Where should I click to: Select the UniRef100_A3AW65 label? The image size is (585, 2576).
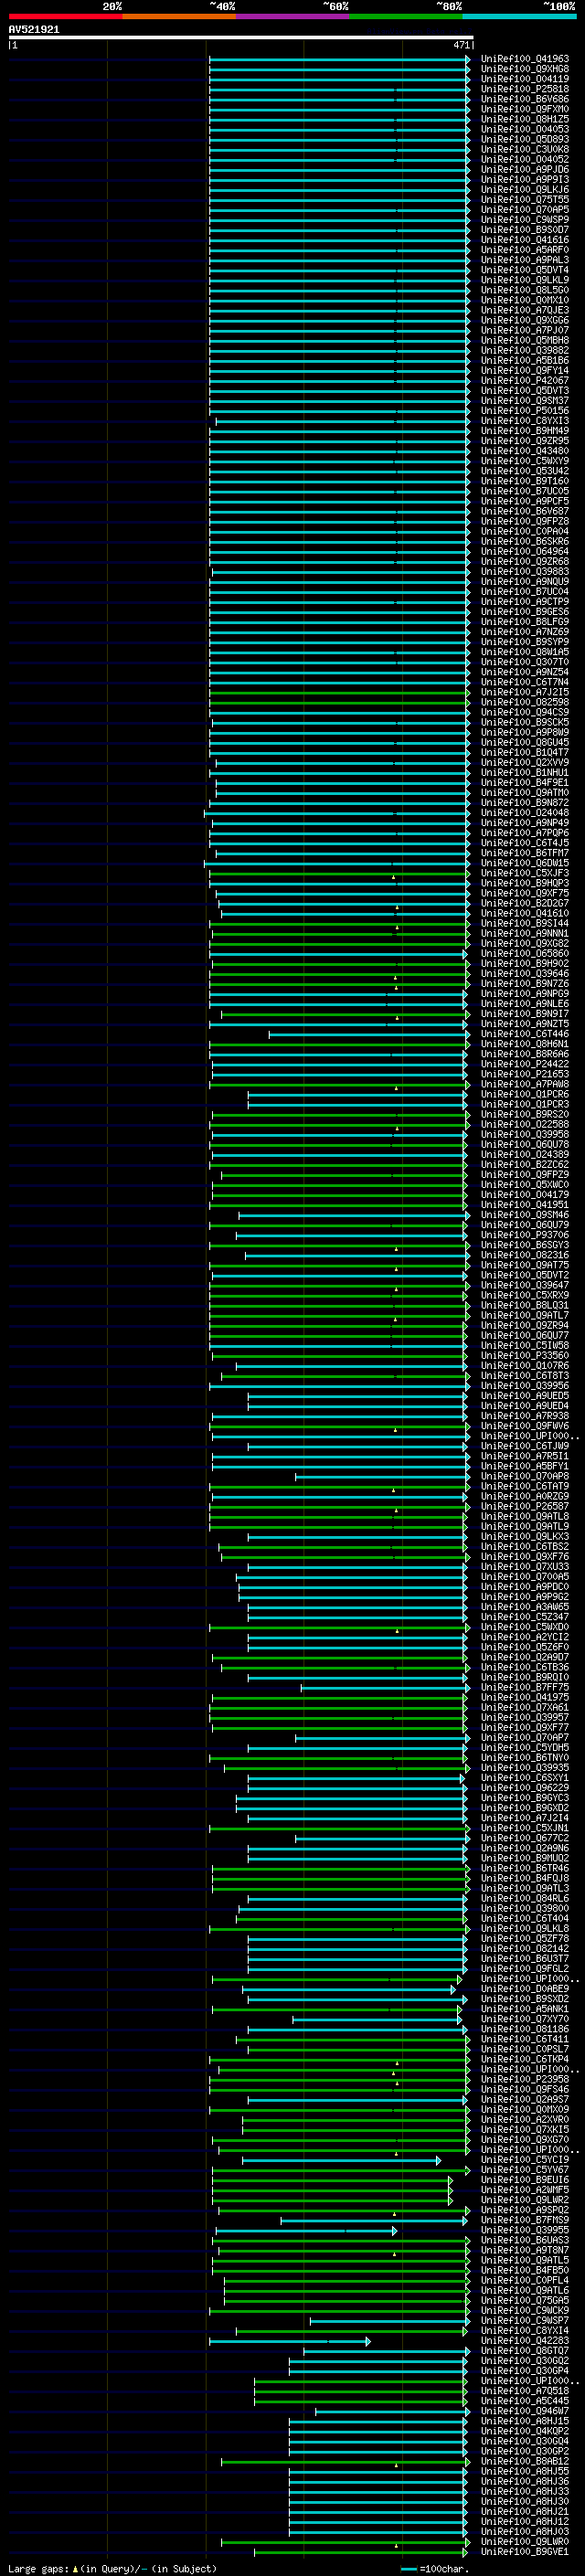[525, 1607]
